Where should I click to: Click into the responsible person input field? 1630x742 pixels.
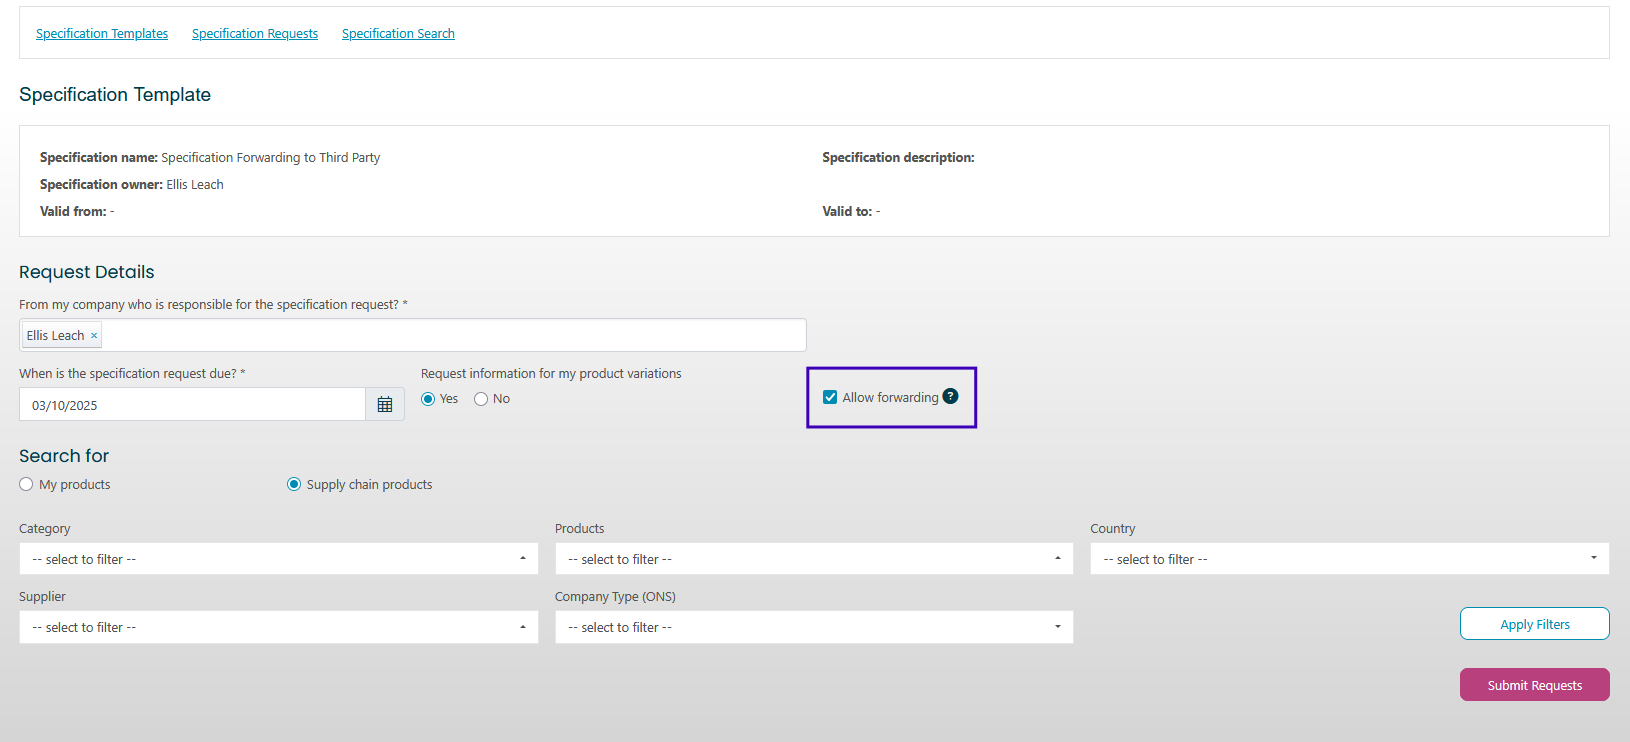(x=450, y=336)
